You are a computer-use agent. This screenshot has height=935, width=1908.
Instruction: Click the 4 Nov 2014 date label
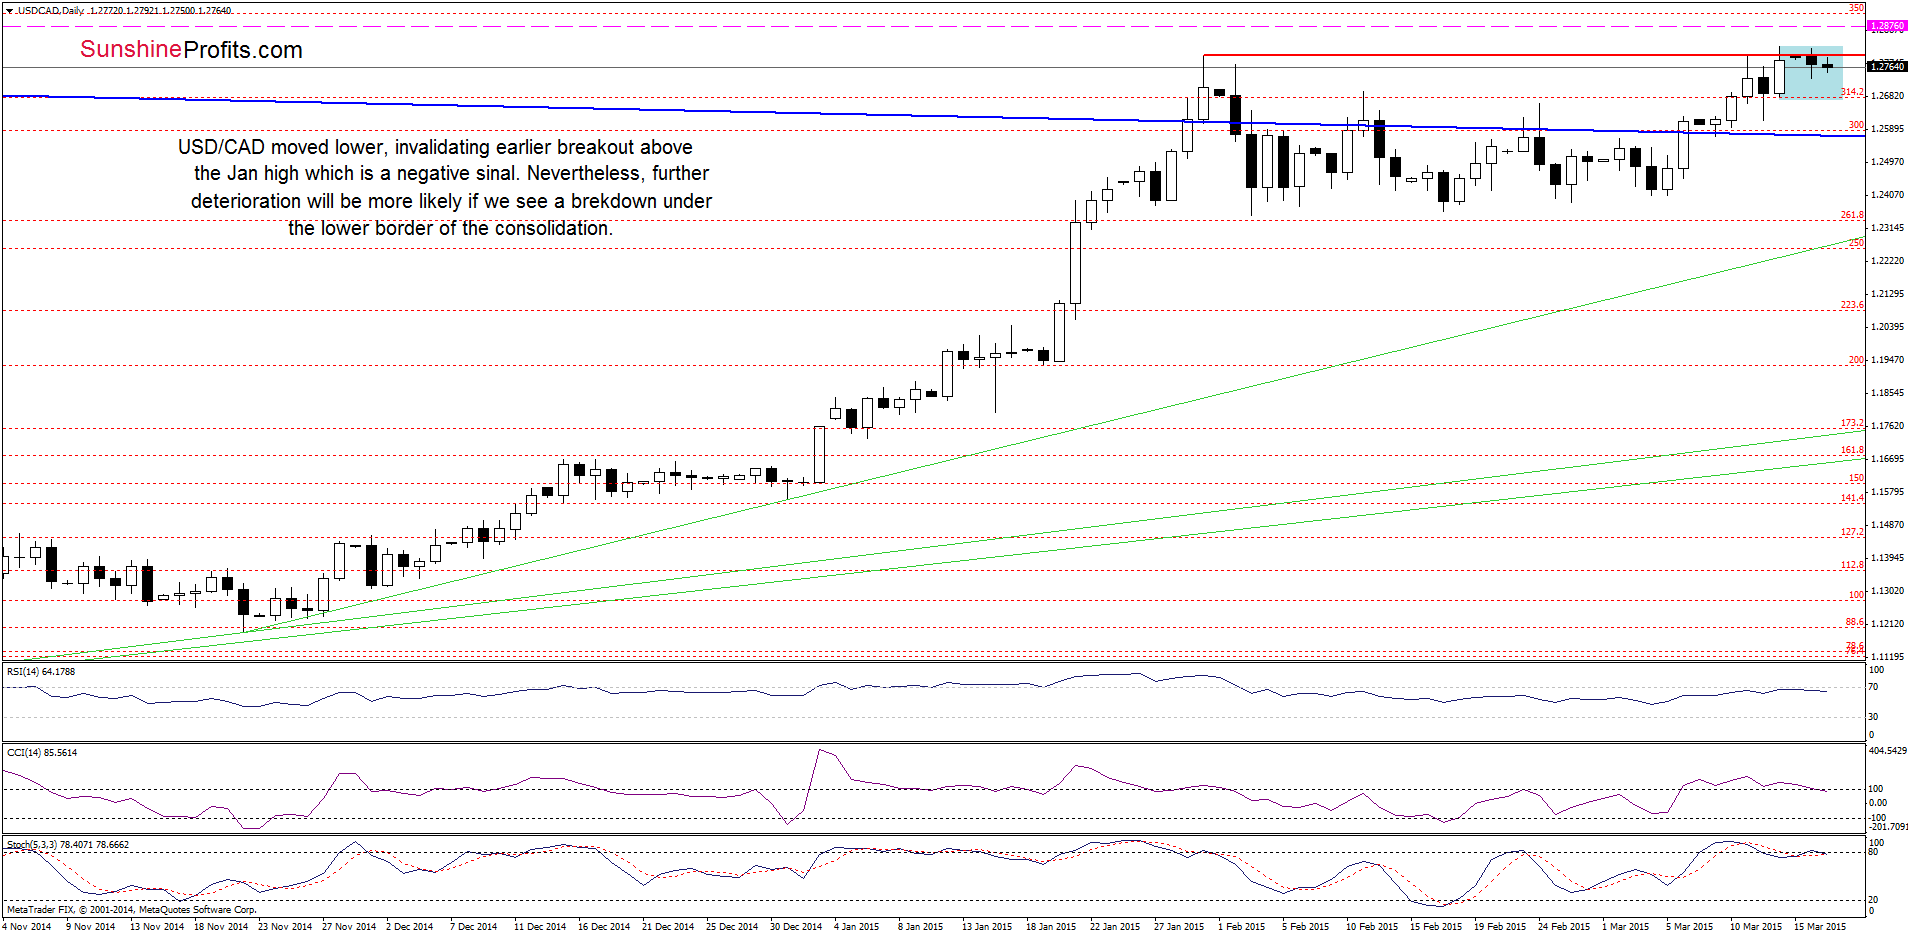tap(27, 926)
